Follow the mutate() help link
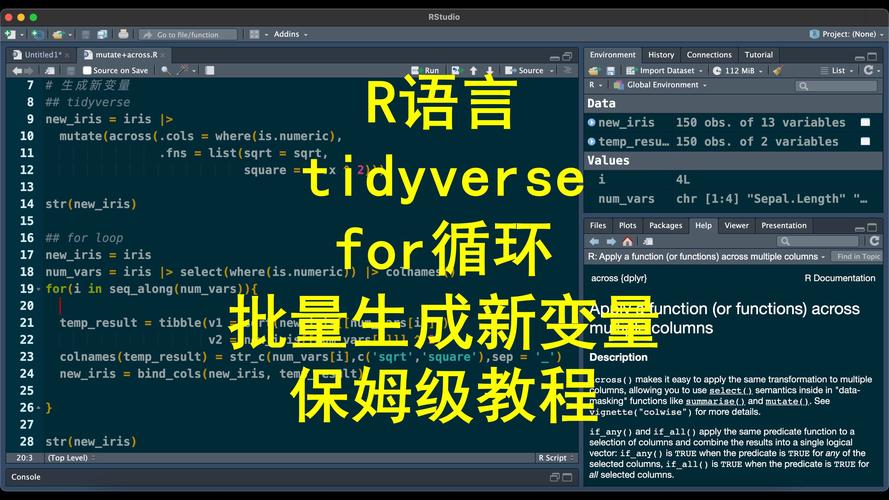This screenshot has width=889, height=500. (x=787, y=401)
